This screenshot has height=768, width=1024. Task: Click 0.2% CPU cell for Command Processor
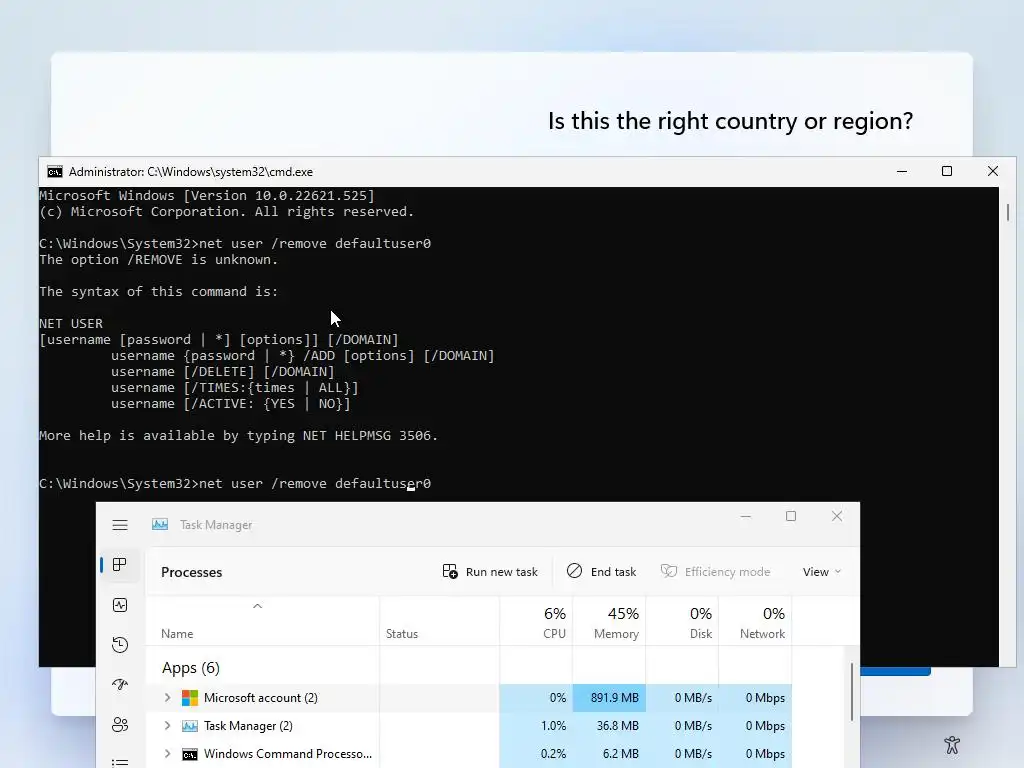[537, 754]
